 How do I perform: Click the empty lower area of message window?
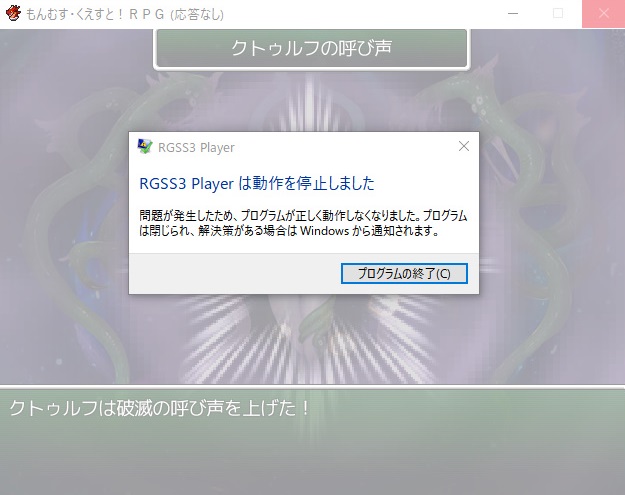click(312, 458)
